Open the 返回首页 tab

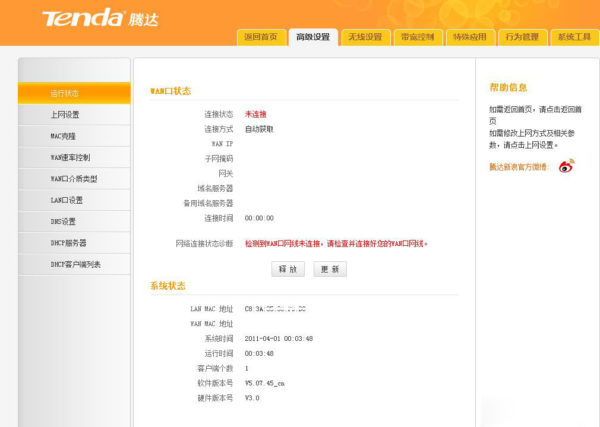261,37
